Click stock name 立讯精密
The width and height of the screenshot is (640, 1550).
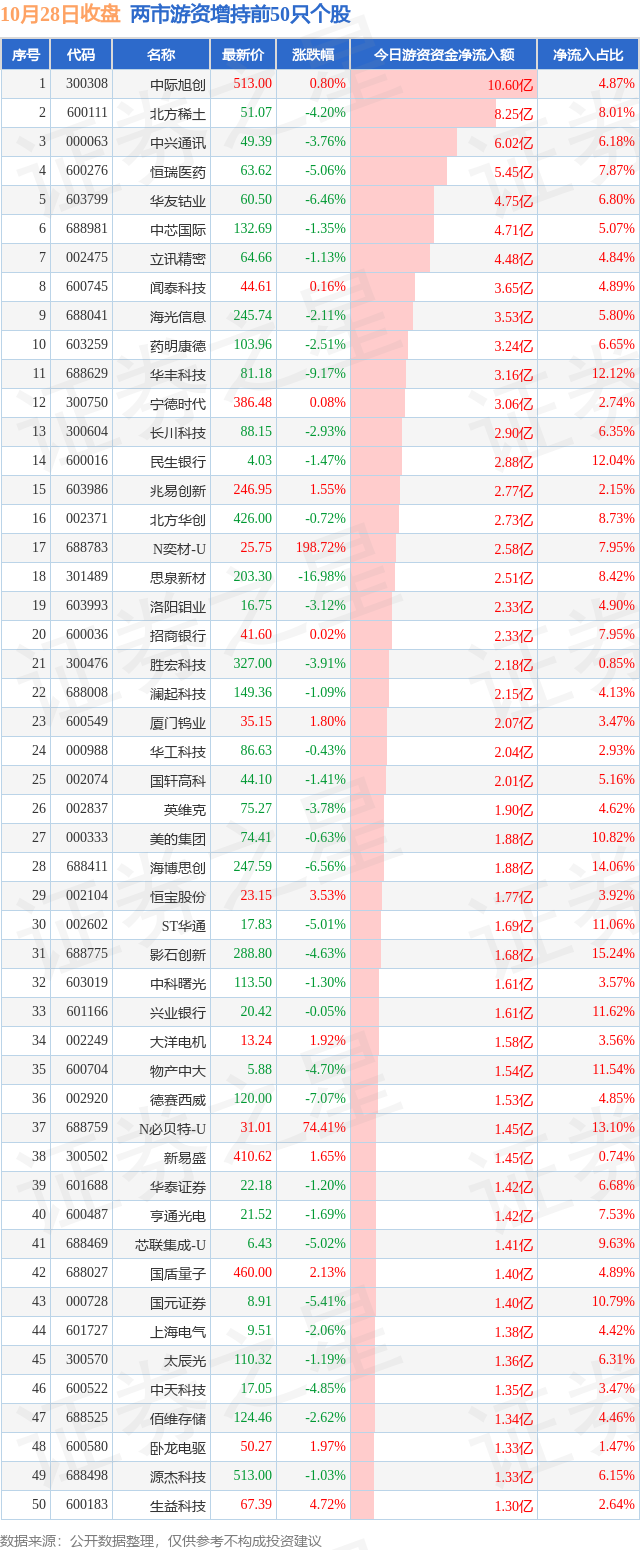point(178,259)
